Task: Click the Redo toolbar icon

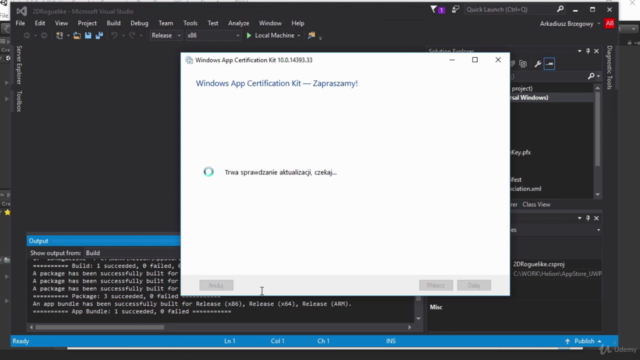Action: 132,36
